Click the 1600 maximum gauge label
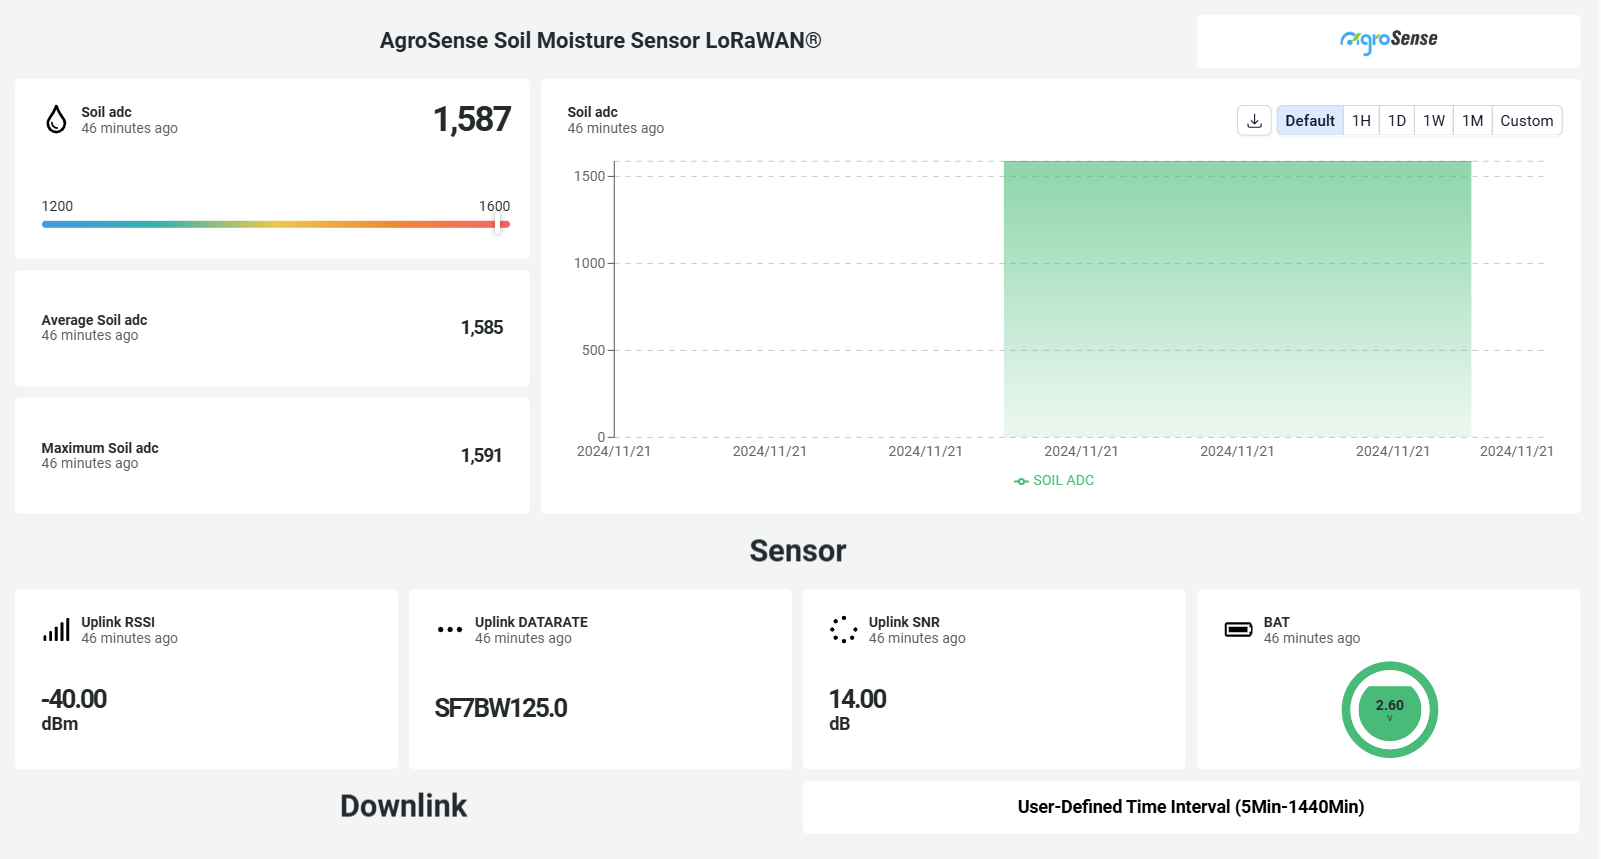 (x=494, y=206)
